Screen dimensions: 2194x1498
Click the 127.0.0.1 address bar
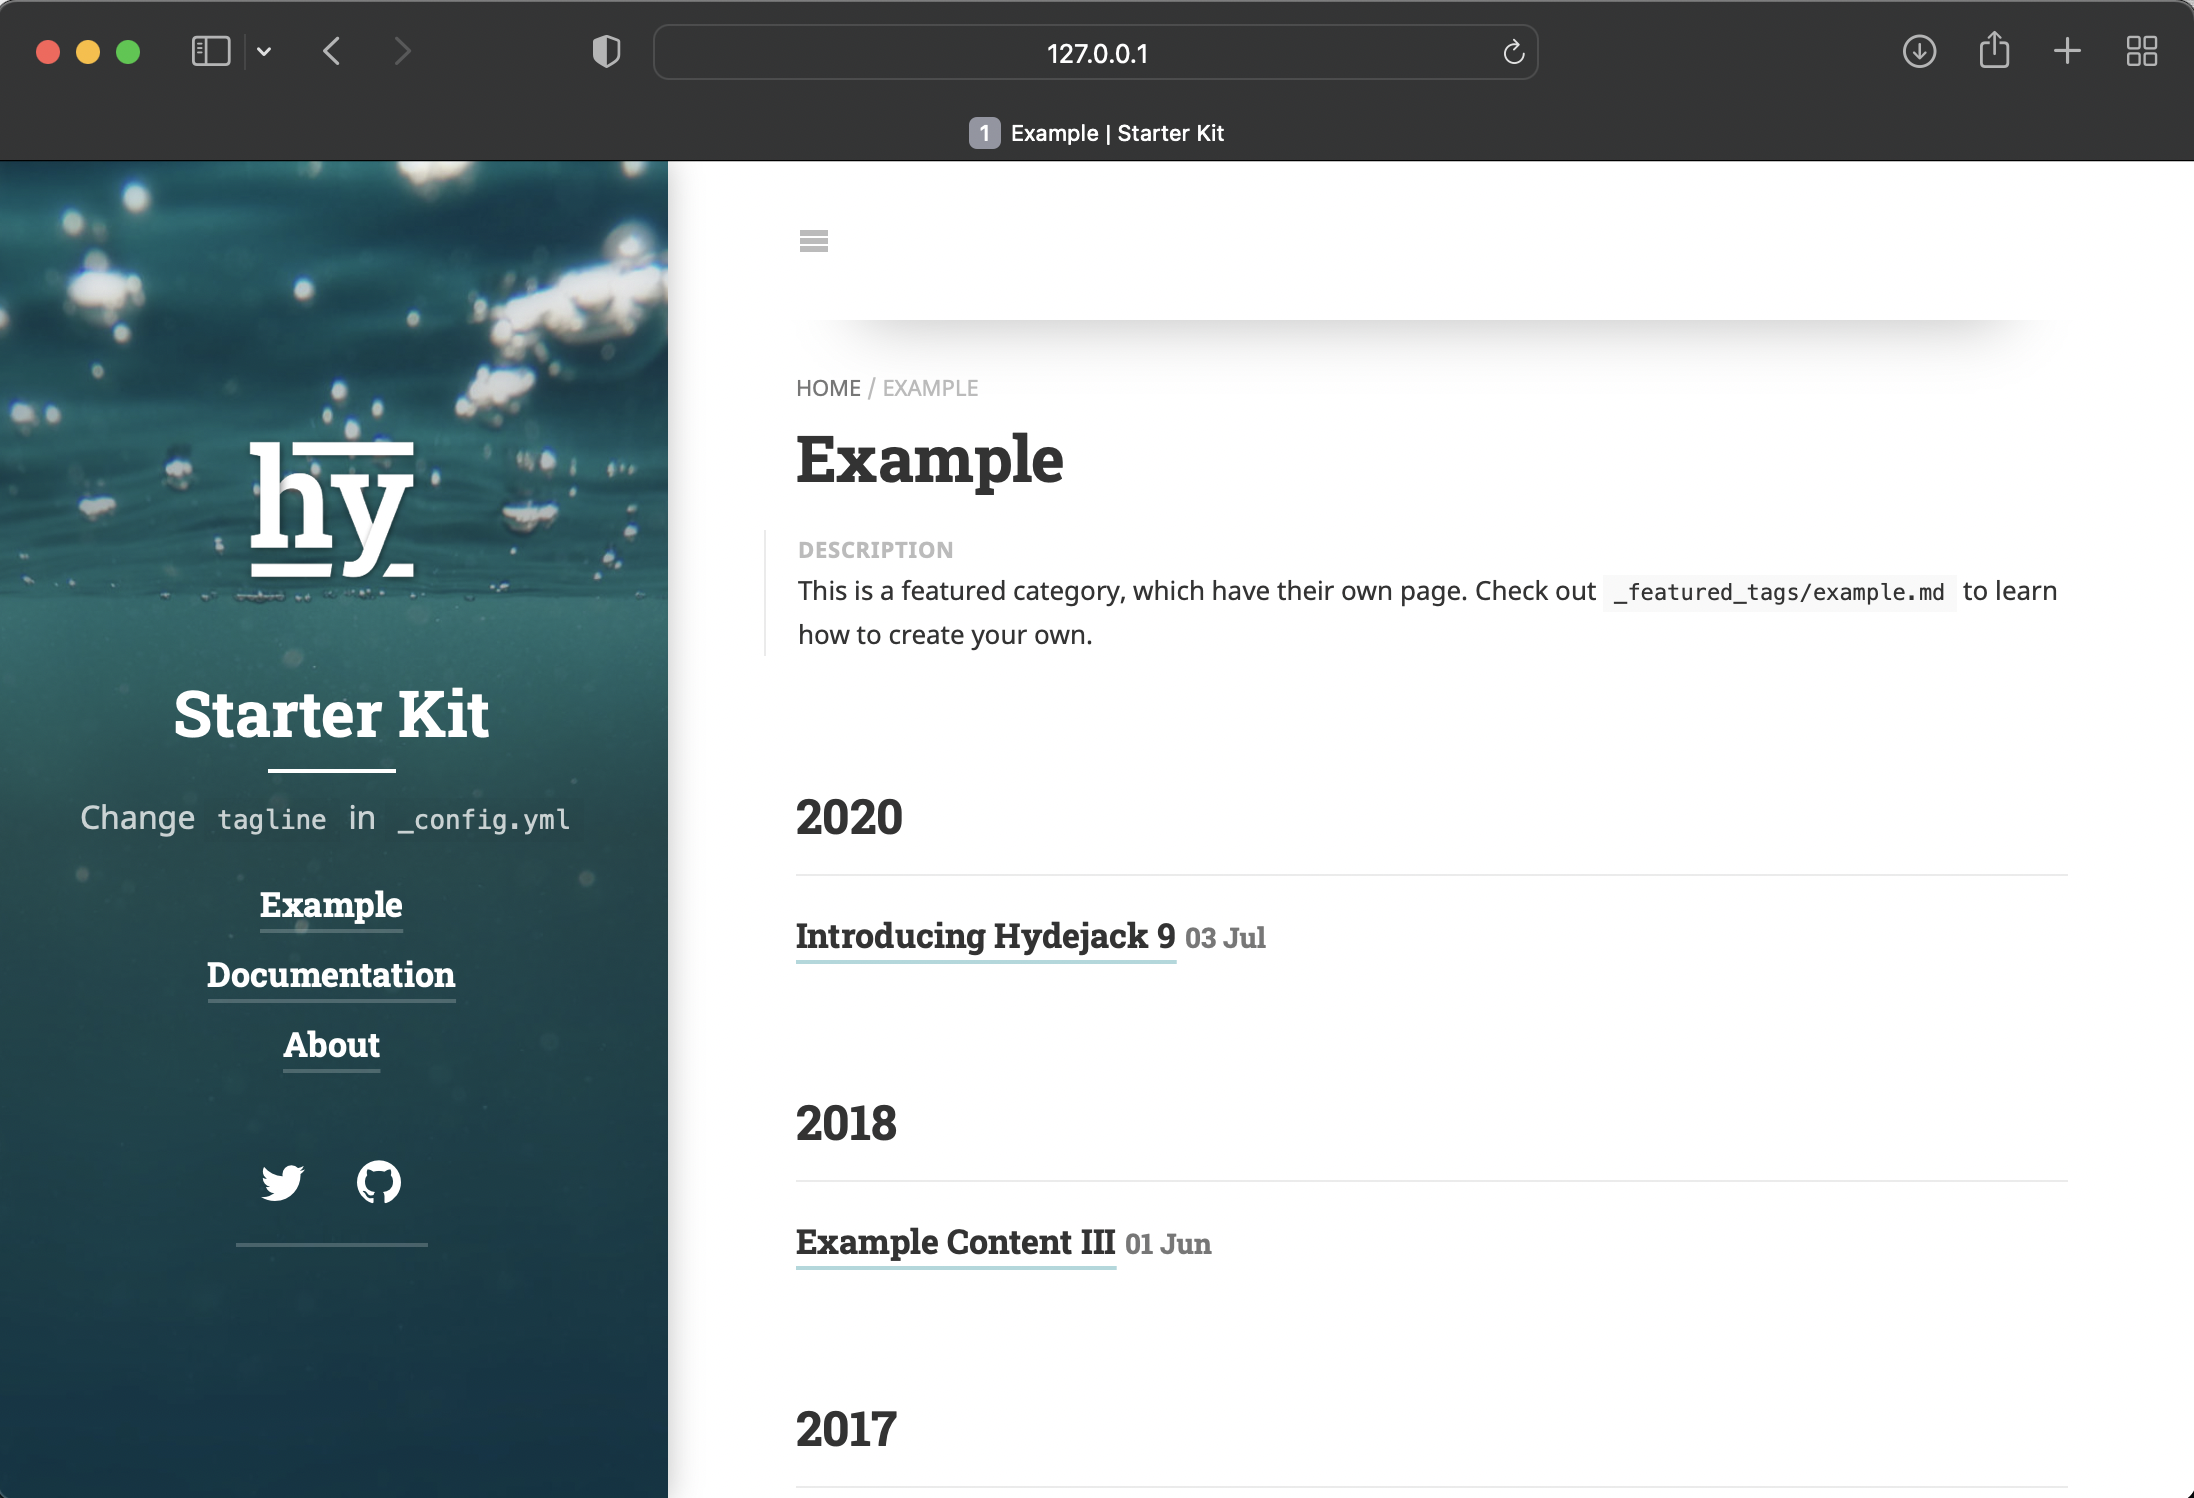1096,53
